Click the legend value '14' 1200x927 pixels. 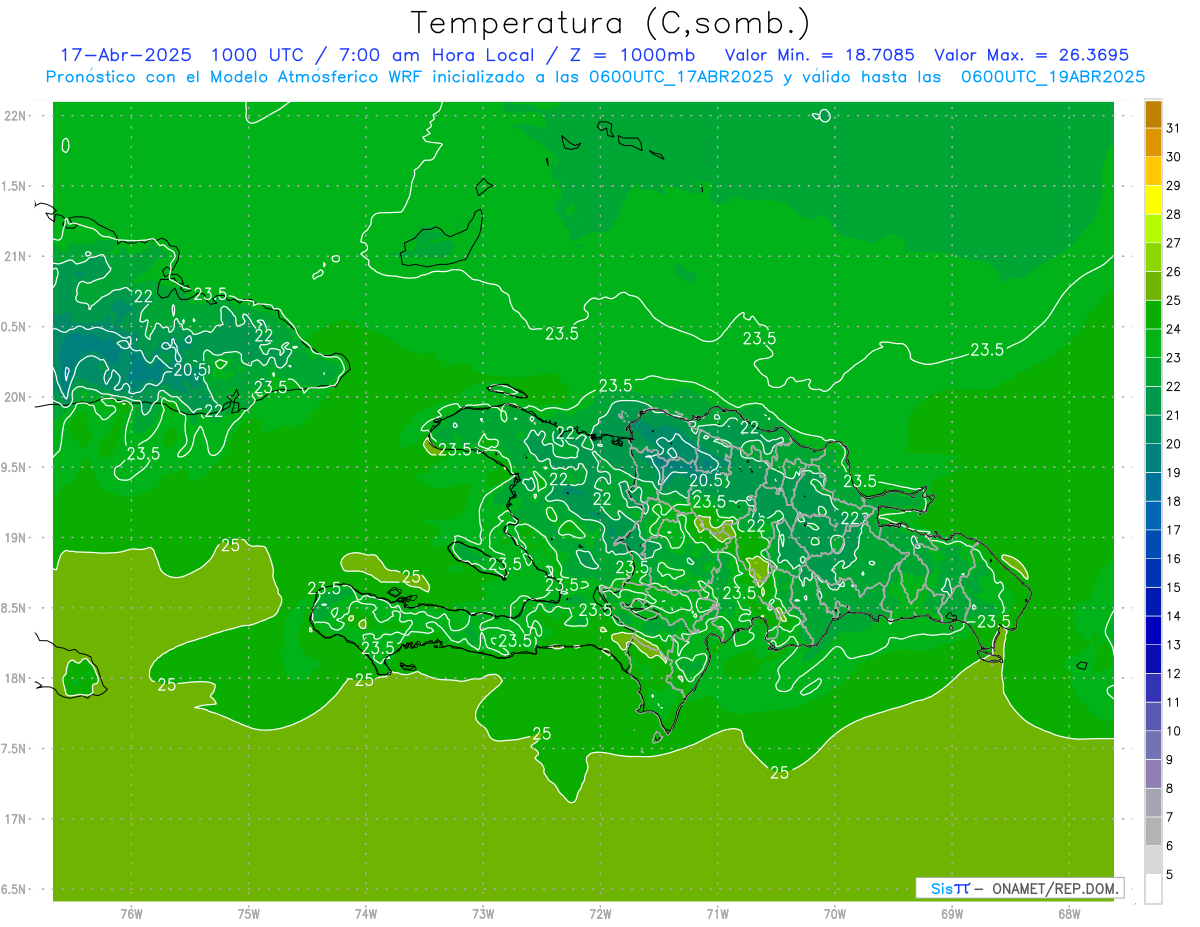click(x=1173, y=616)
